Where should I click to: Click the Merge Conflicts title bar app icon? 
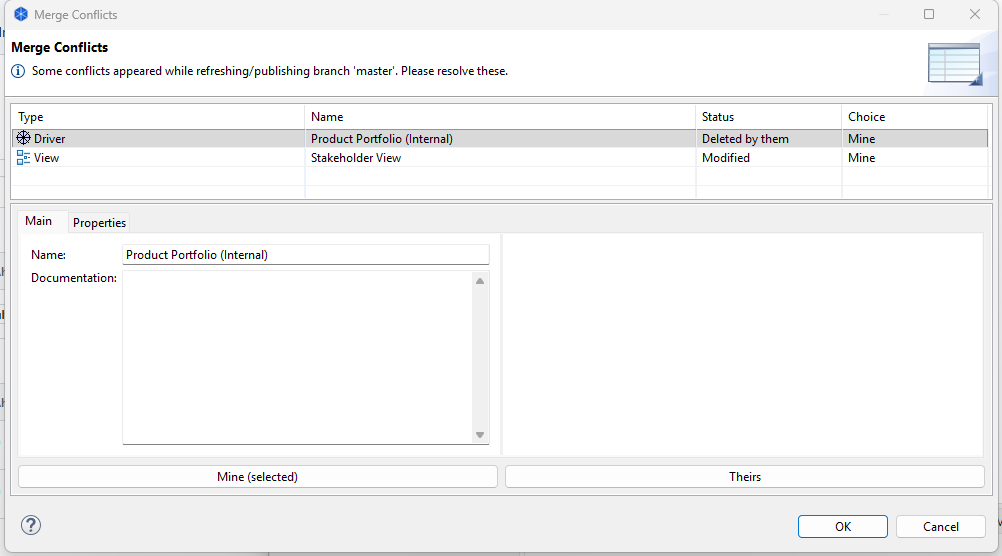tap(20, 15)
